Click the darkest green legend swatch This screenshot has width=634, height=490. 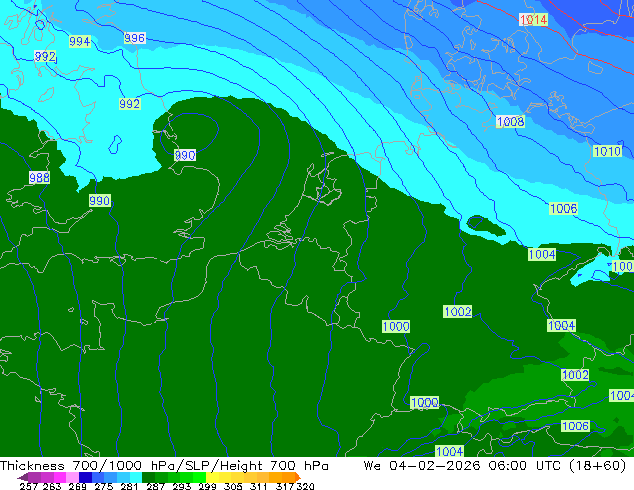[x=148, y=477]
